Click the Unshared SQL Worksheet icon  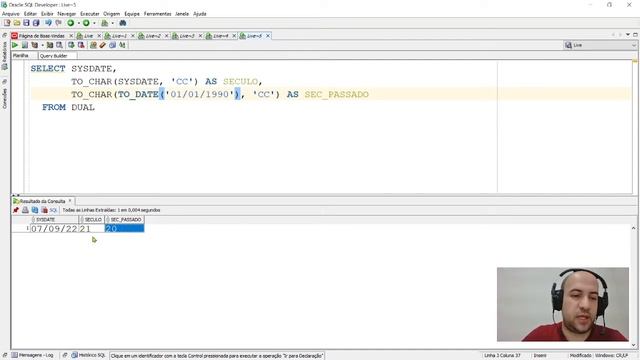click(x=93, y=45)
